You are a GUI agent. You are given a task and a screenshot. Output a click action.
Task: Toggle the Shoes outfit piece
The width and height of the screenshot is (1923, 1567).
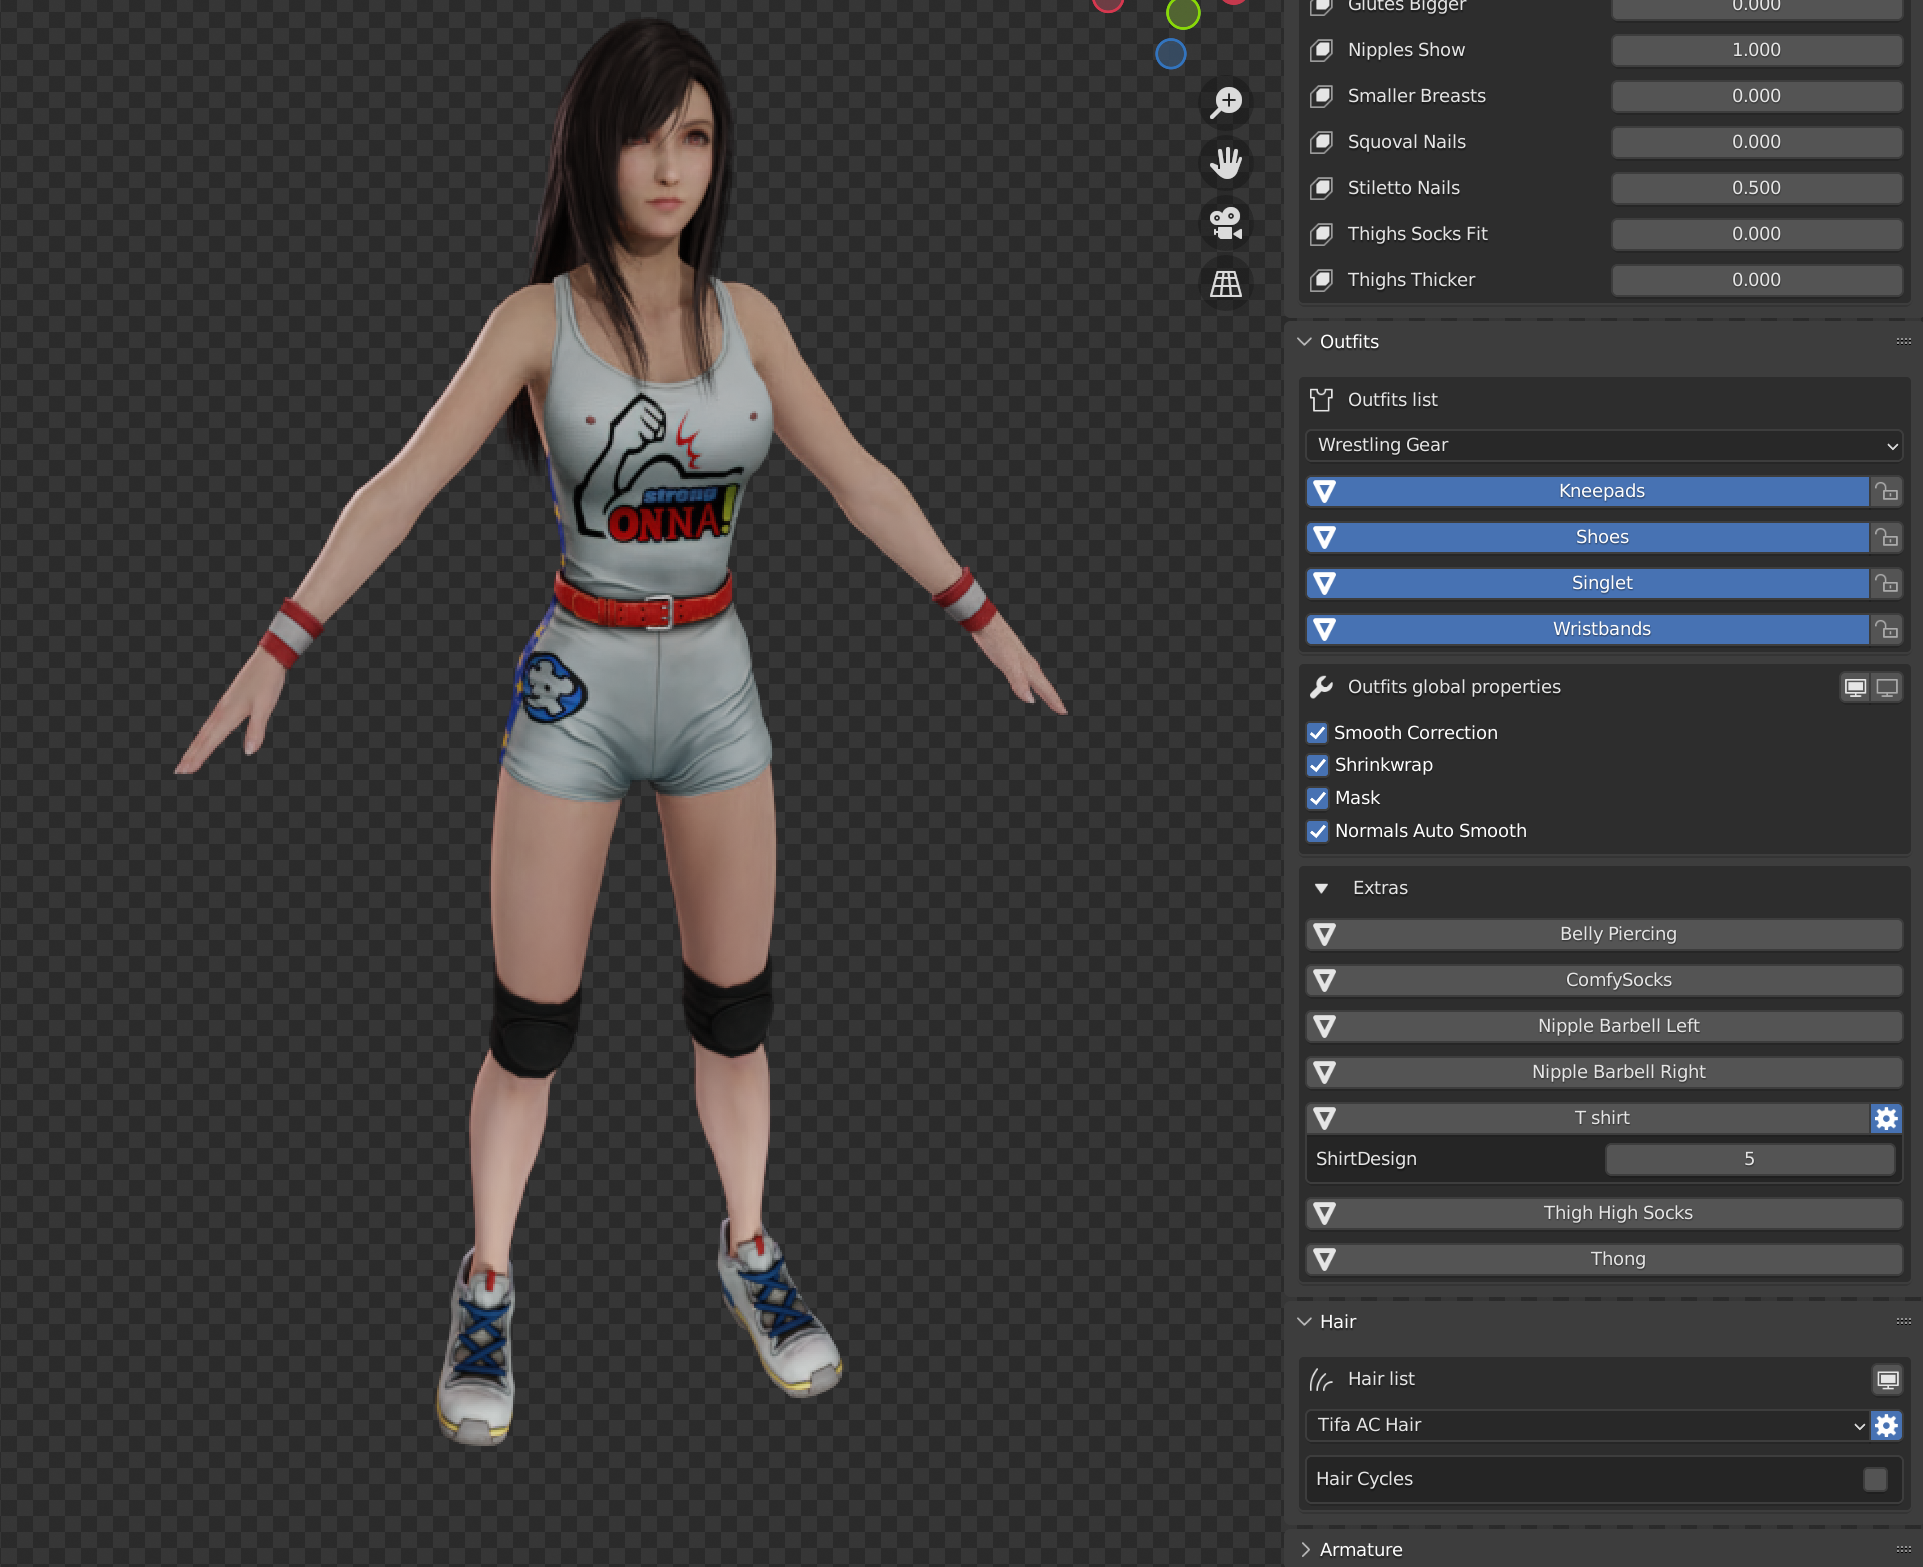pos(1588,537)
